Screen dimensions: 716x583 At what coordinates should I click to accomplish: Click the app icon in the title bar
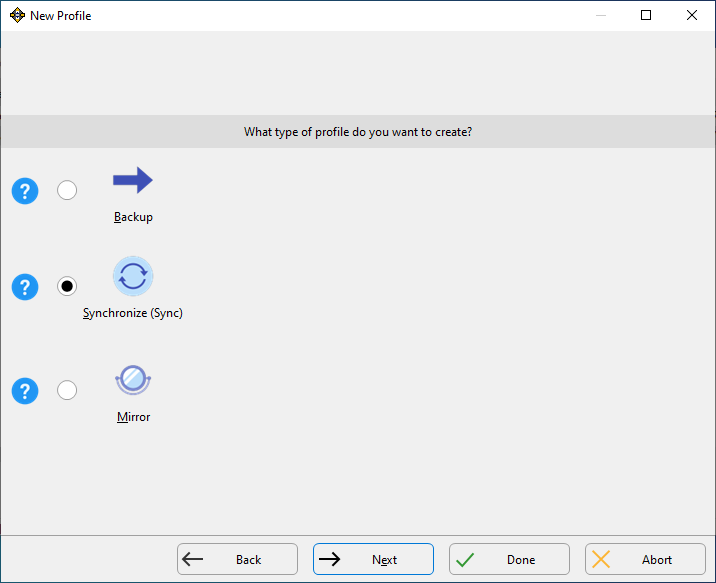click(x=17, y=15)
